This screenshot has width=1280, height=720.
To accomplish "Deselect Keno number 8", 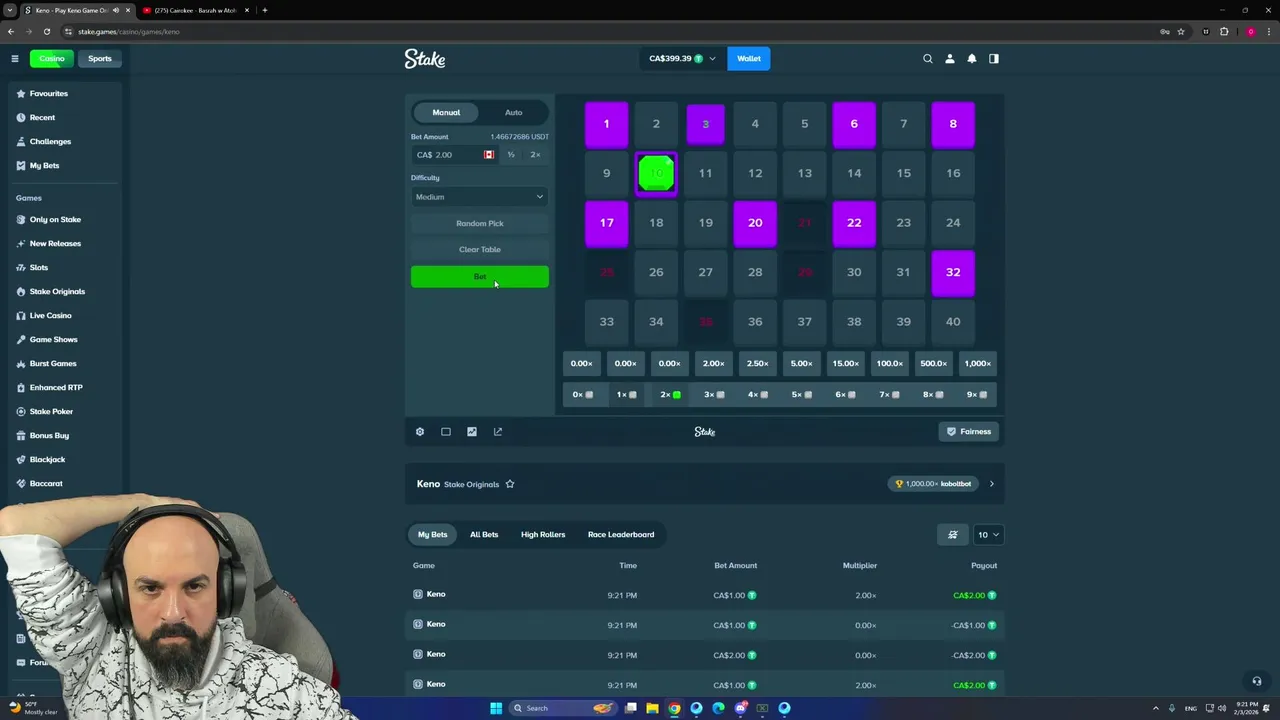I will pyautogui.click(x=953, y=124).
